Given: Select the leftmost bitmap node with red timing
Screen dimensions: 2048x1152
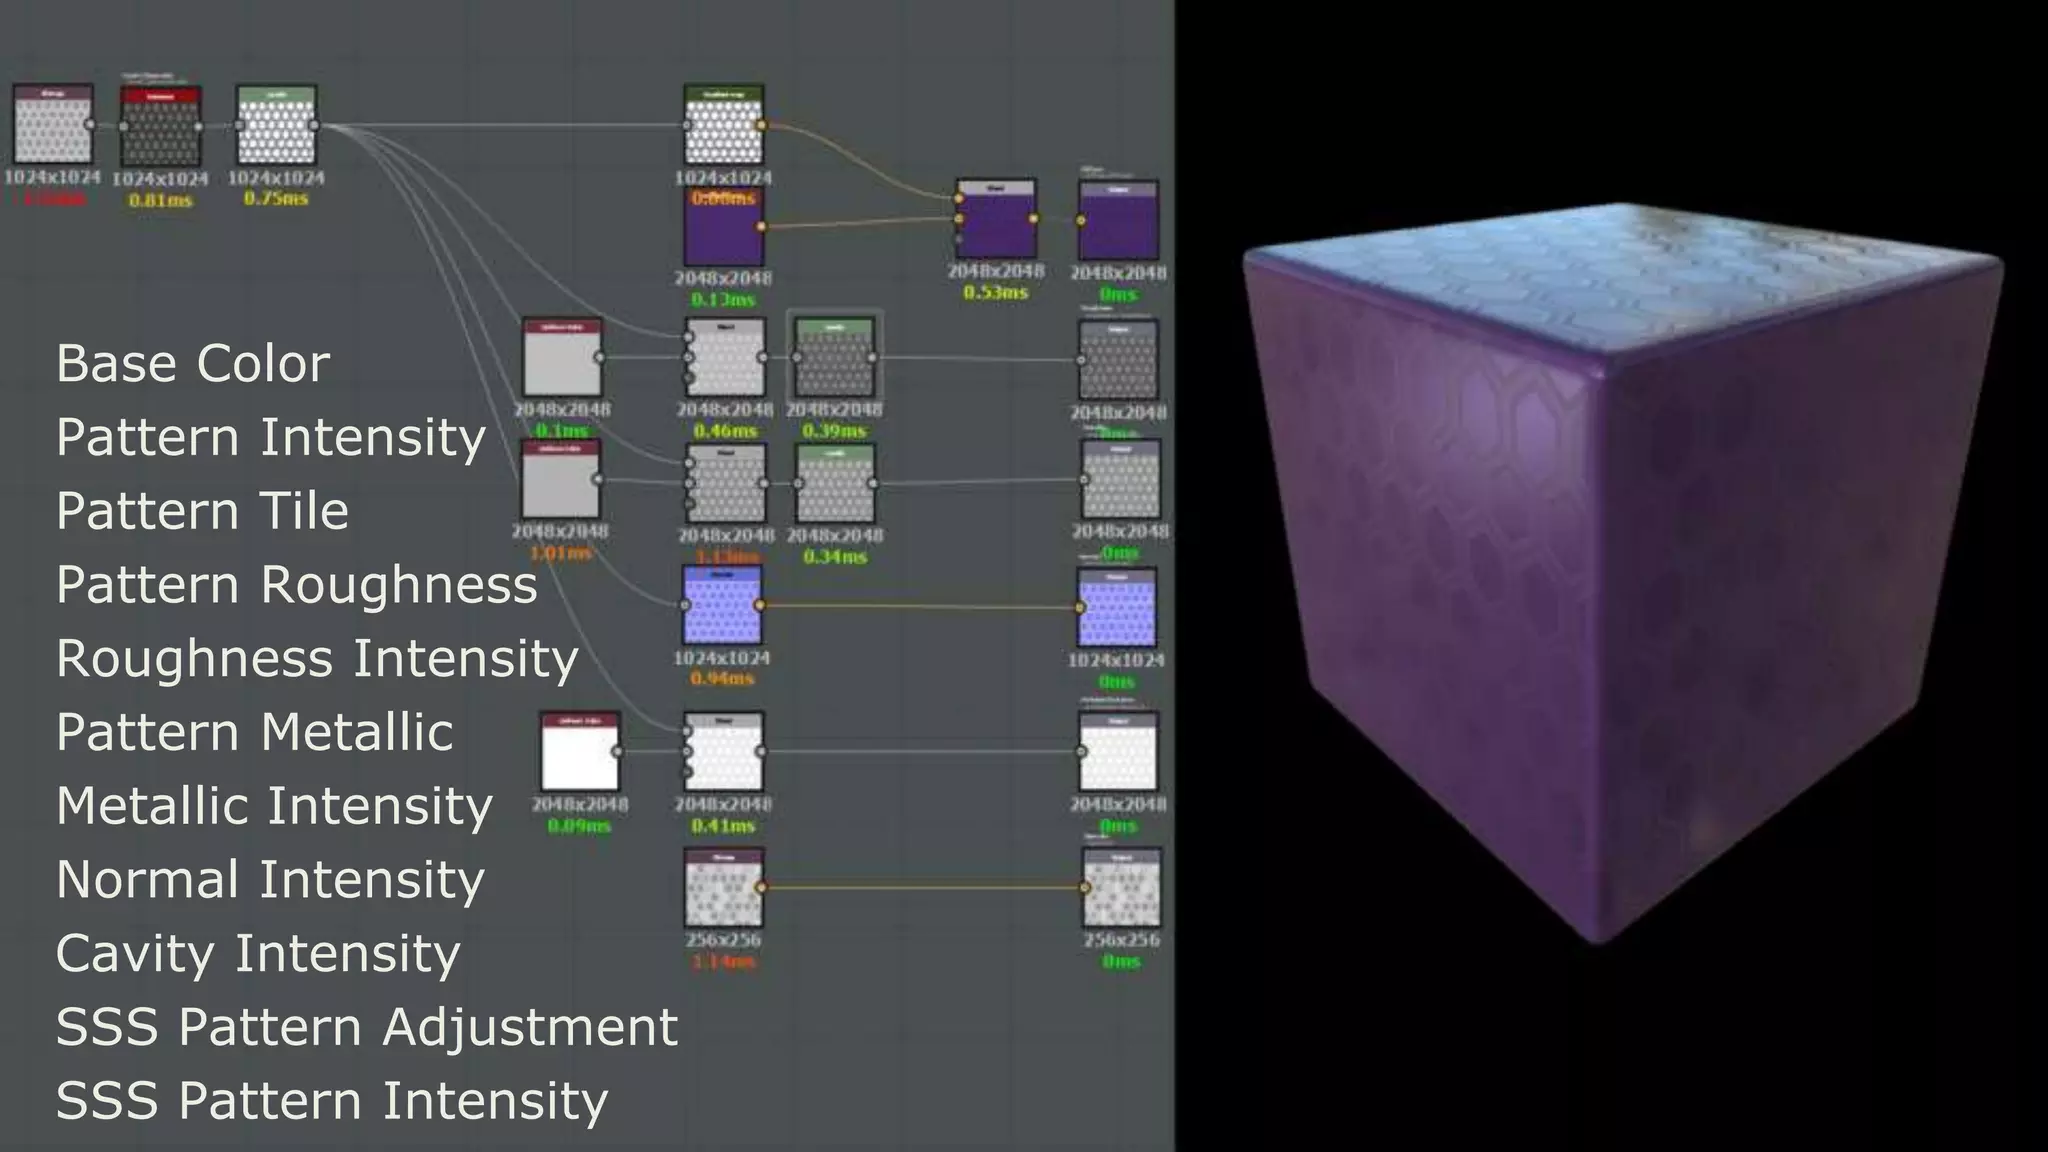Looking at the screenshot, I should pos(53,126).
